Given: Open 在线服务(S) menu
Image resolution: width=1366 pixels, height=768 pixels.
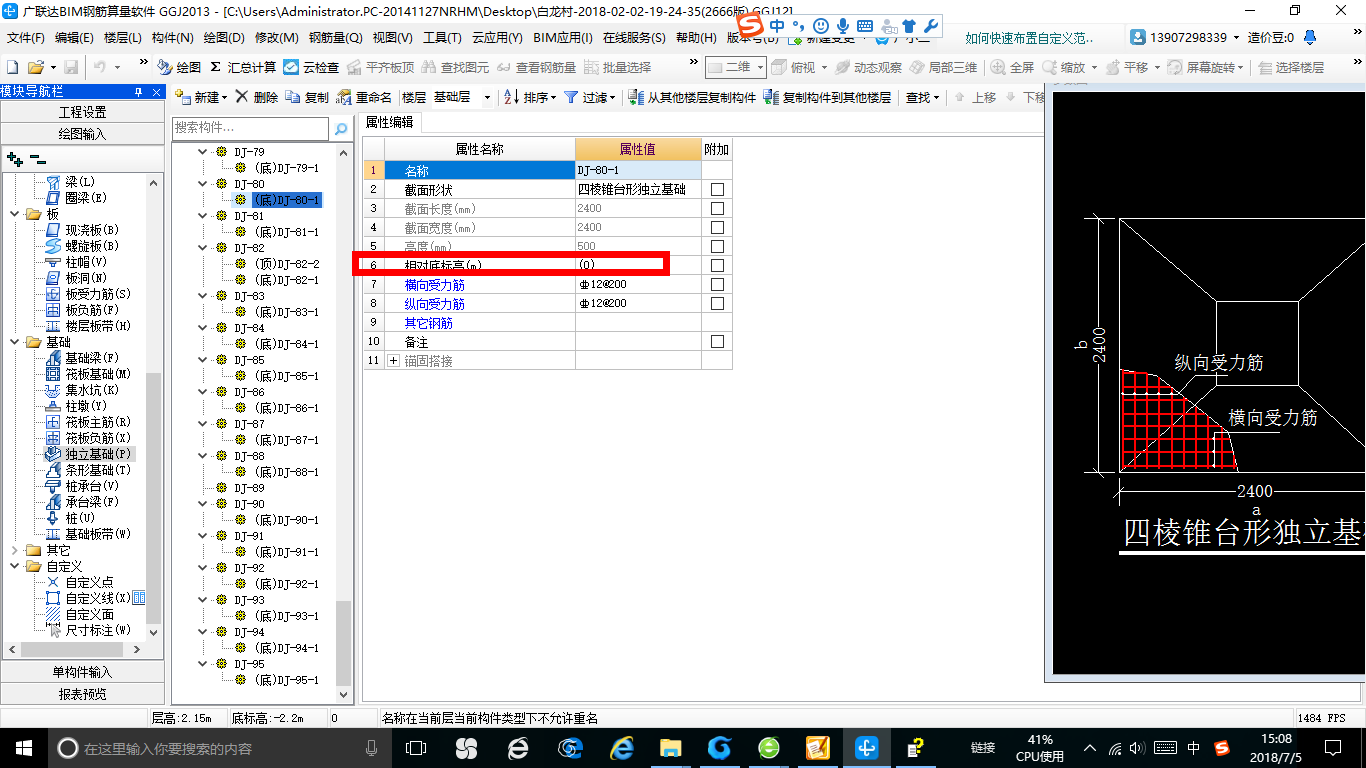Looking at the screenshot, I should pos(634,38).
